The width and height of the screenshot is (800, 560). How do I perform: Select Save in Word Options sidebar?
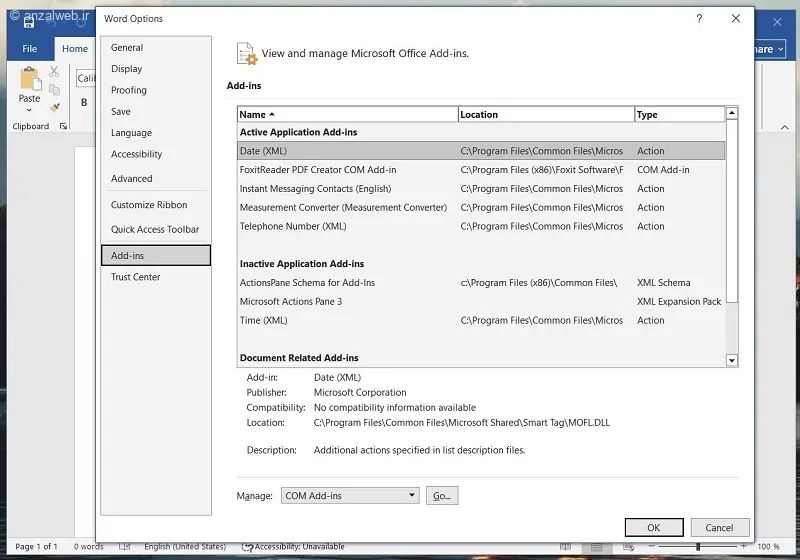pos(156,112)
